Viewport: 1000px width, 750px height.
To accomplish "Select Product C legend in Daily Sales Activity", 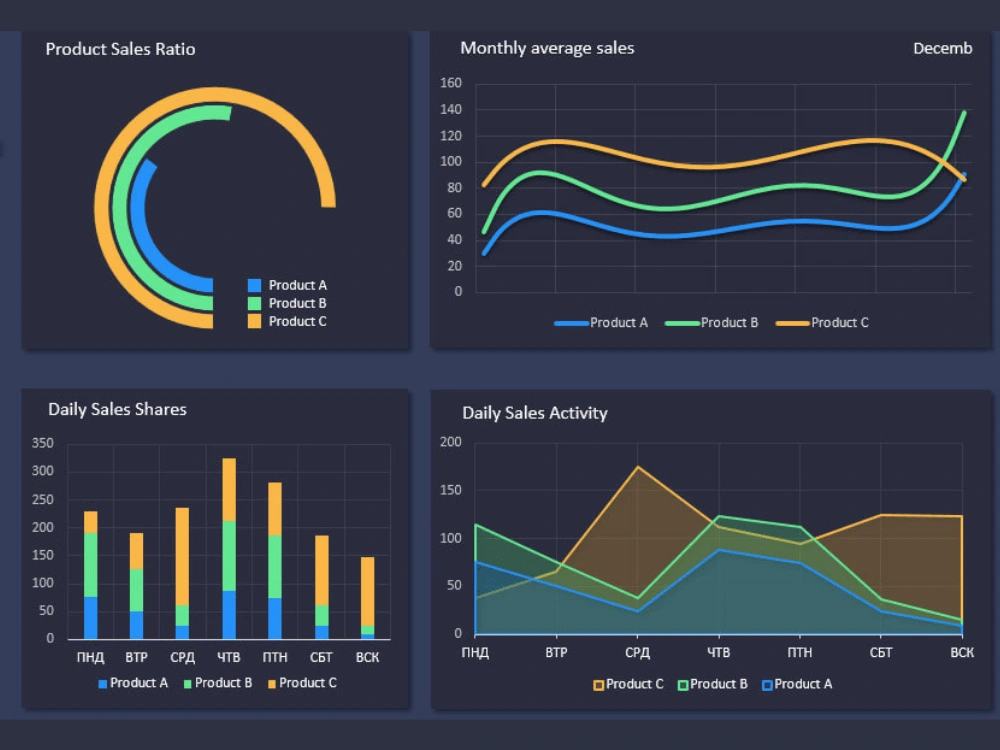I will click(600, 684).
